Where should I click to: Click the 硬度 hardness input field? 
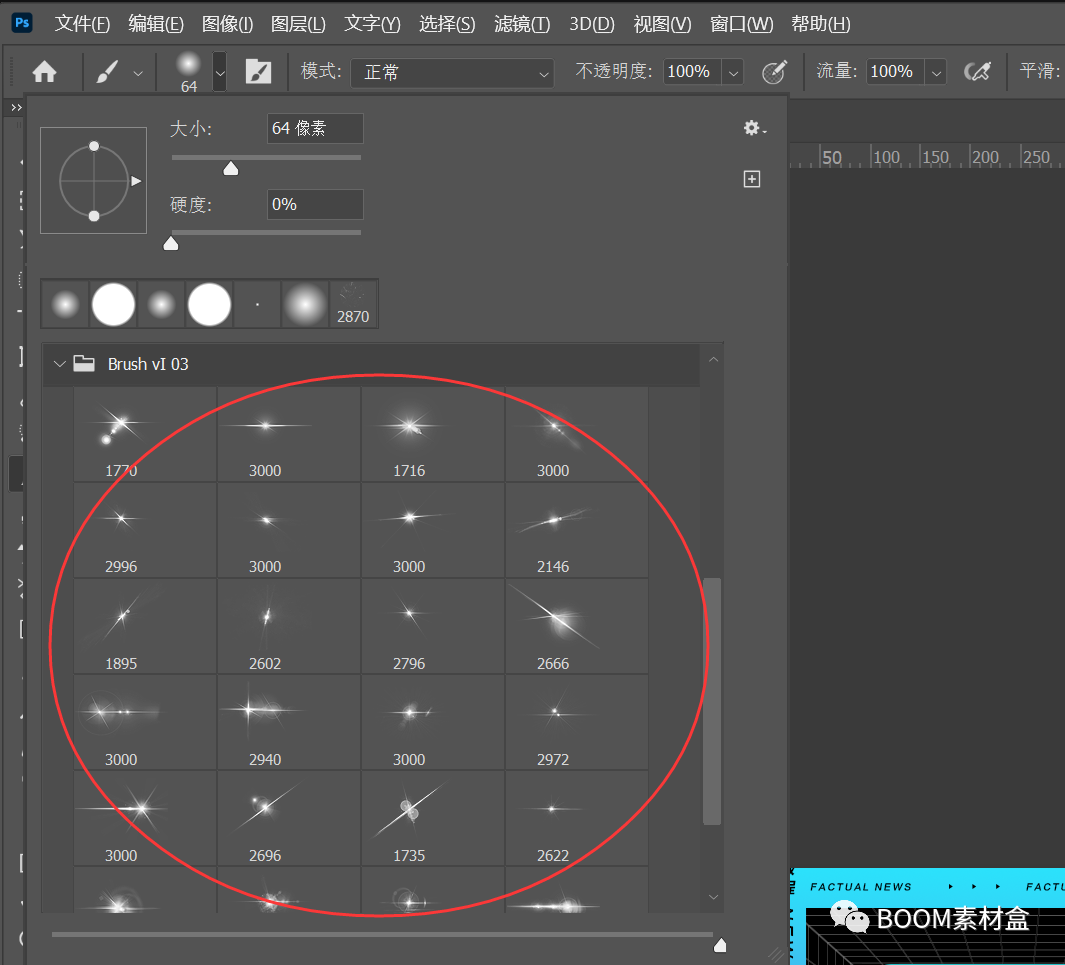315,204
